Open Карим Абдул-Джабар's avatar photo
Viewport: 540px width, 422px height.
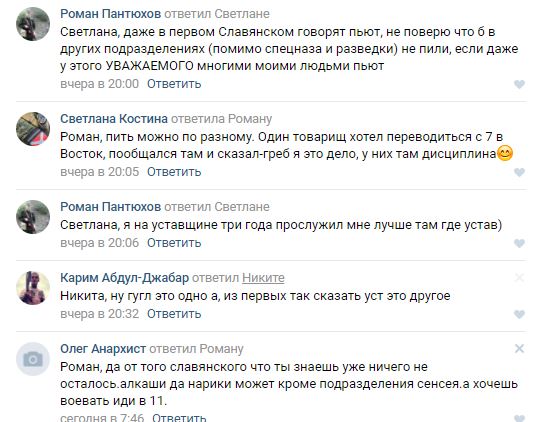tap(33, 288)
